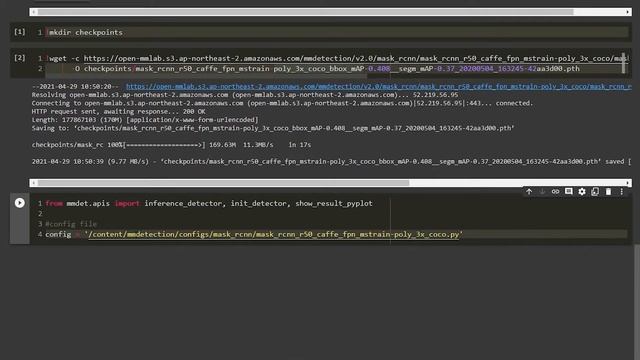Click the output horizontal scrollbar thumb
This screenshot has height=360, width=640.
(223, 183)
